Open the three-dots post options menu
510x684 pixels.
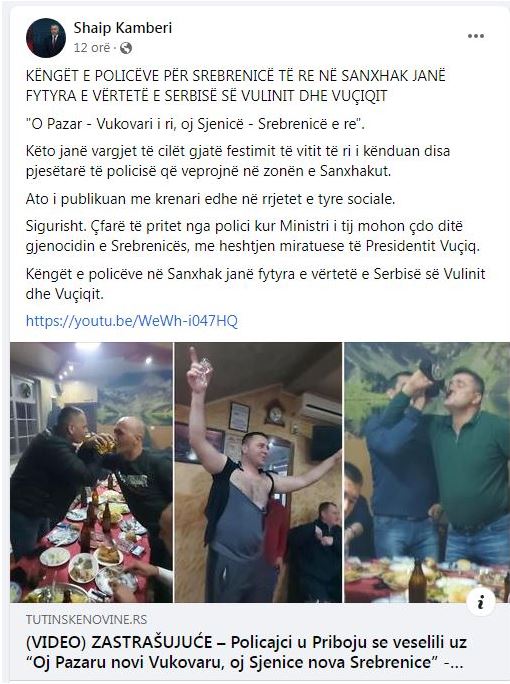coord(476,36)
